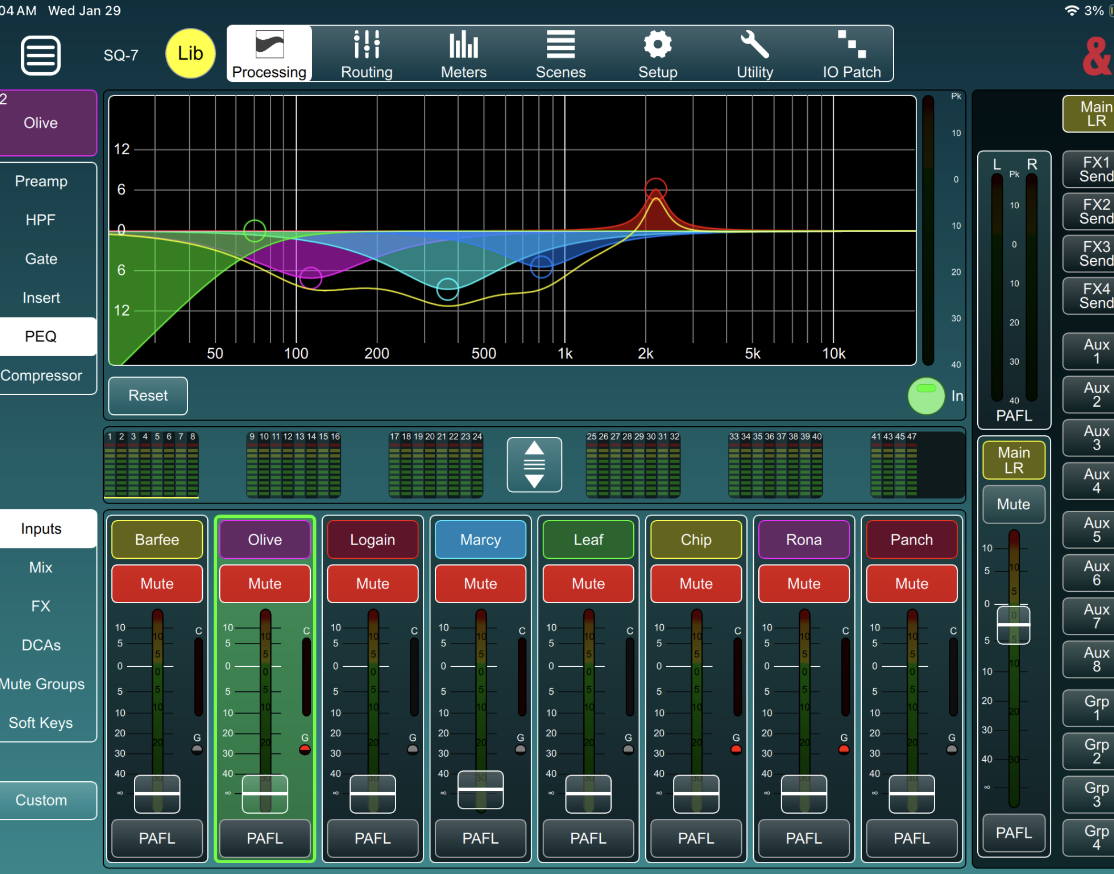Select the PEQ section

(41, 337)
